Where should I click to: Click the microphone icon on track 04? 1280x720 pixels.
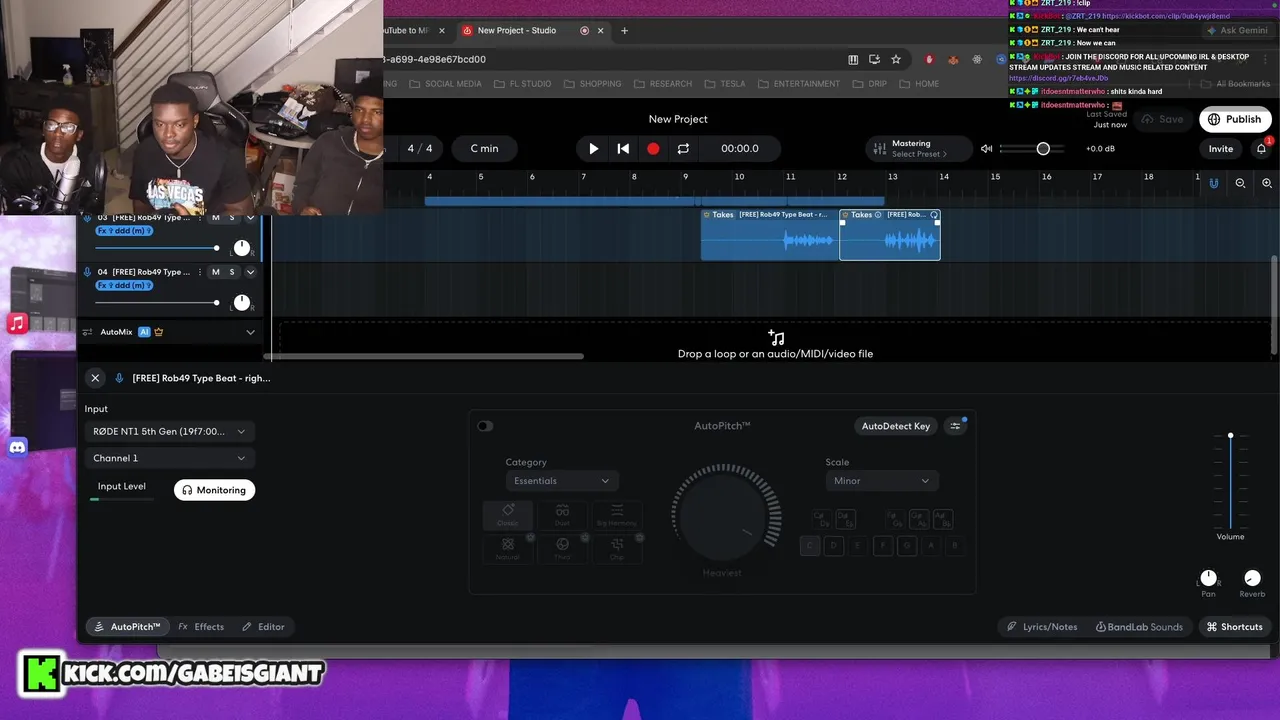pos(87,272)
